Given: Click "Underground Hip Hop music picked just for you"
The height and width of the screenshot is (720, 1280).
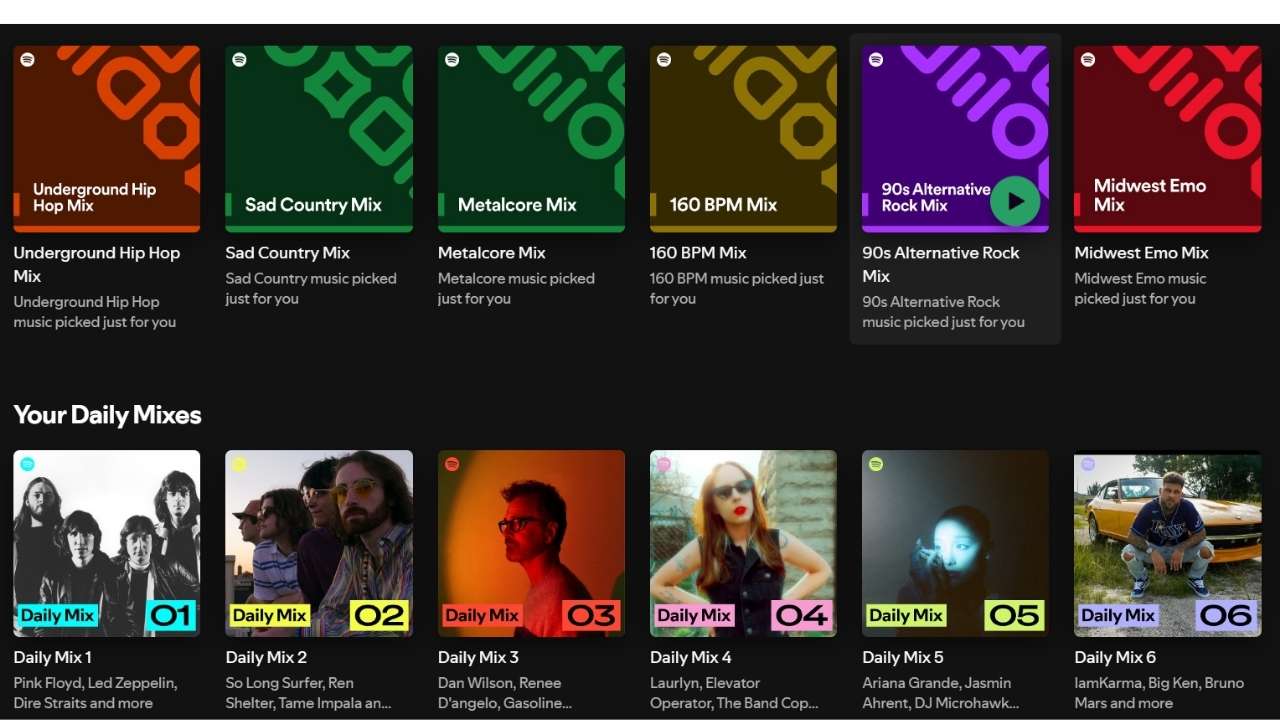Looking at the screenshot, I should (x=95, y=312).
